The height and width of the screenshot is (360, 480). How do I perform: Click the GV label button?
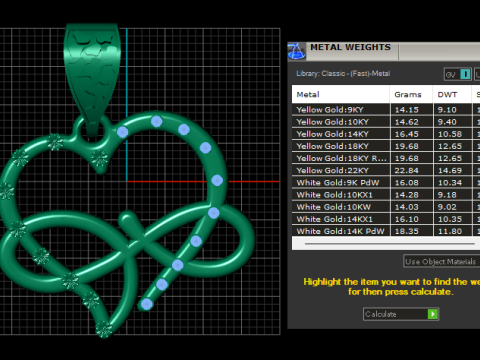pyautogui.click(x=451, y=74)
